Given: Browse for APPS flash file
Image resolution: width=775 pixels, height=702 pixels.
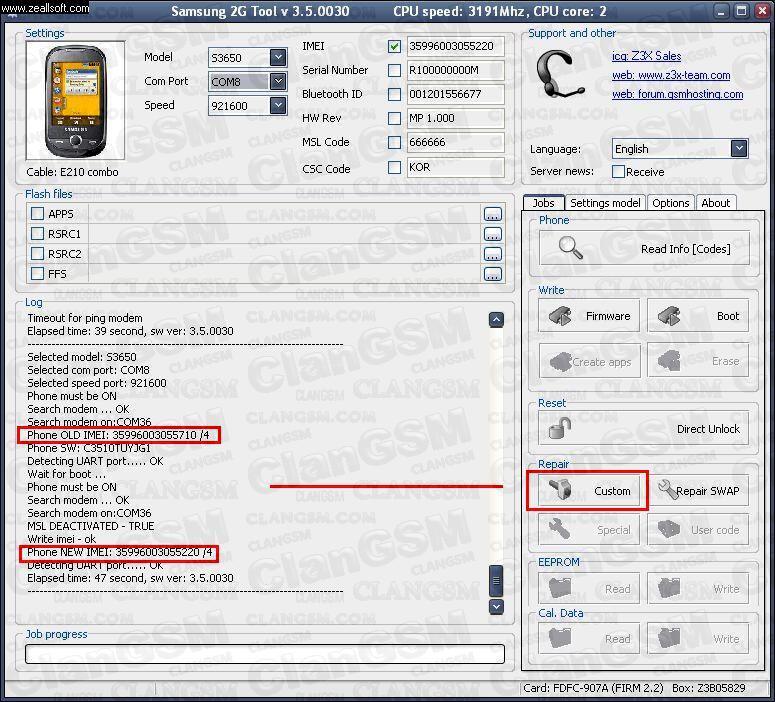Looking at the screenshot, I should (492, 214).
